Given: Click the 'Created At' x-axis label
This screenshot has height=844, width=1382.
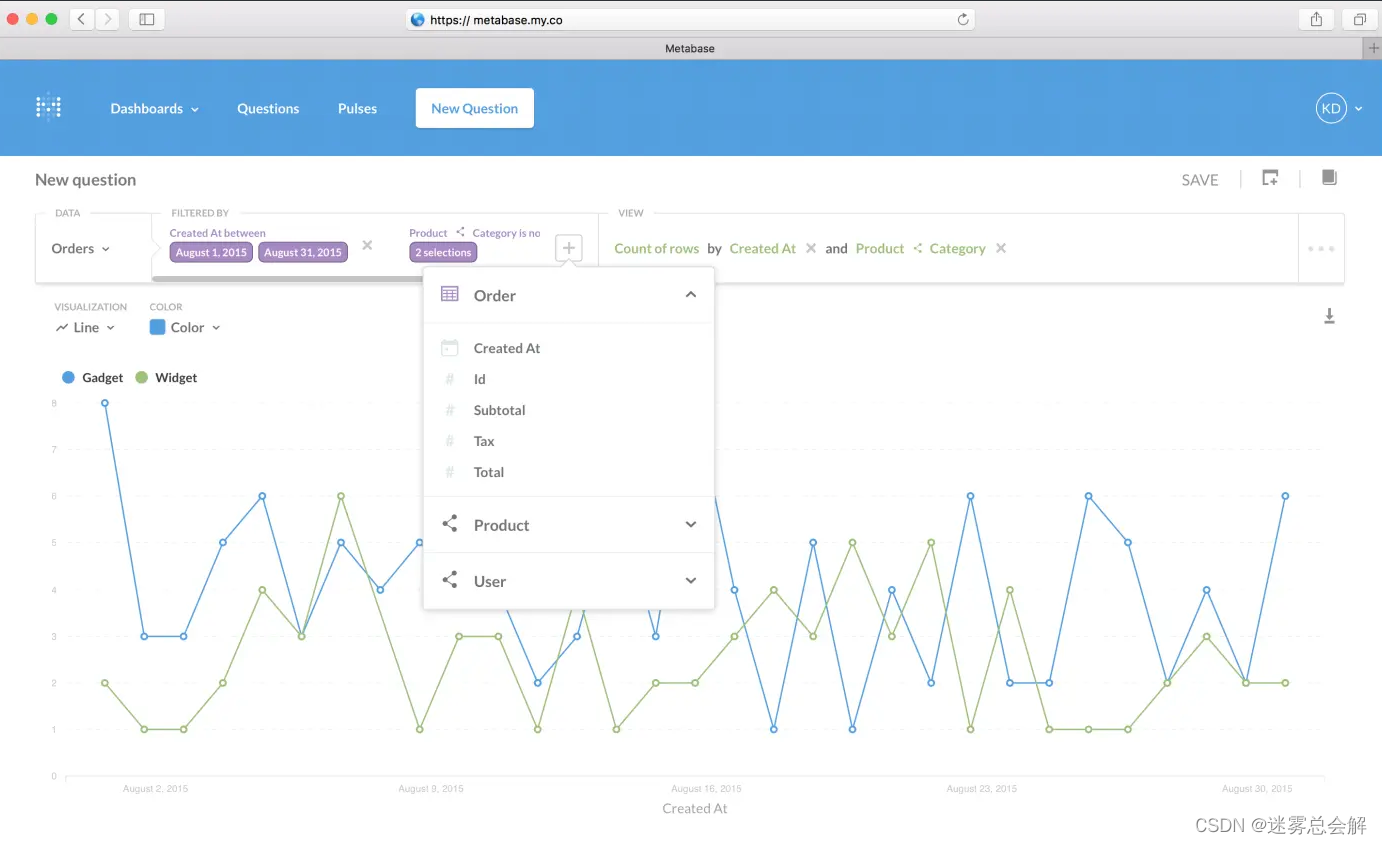Looking at the screenshot, I should pyautogui.click(x=695, y=808).
